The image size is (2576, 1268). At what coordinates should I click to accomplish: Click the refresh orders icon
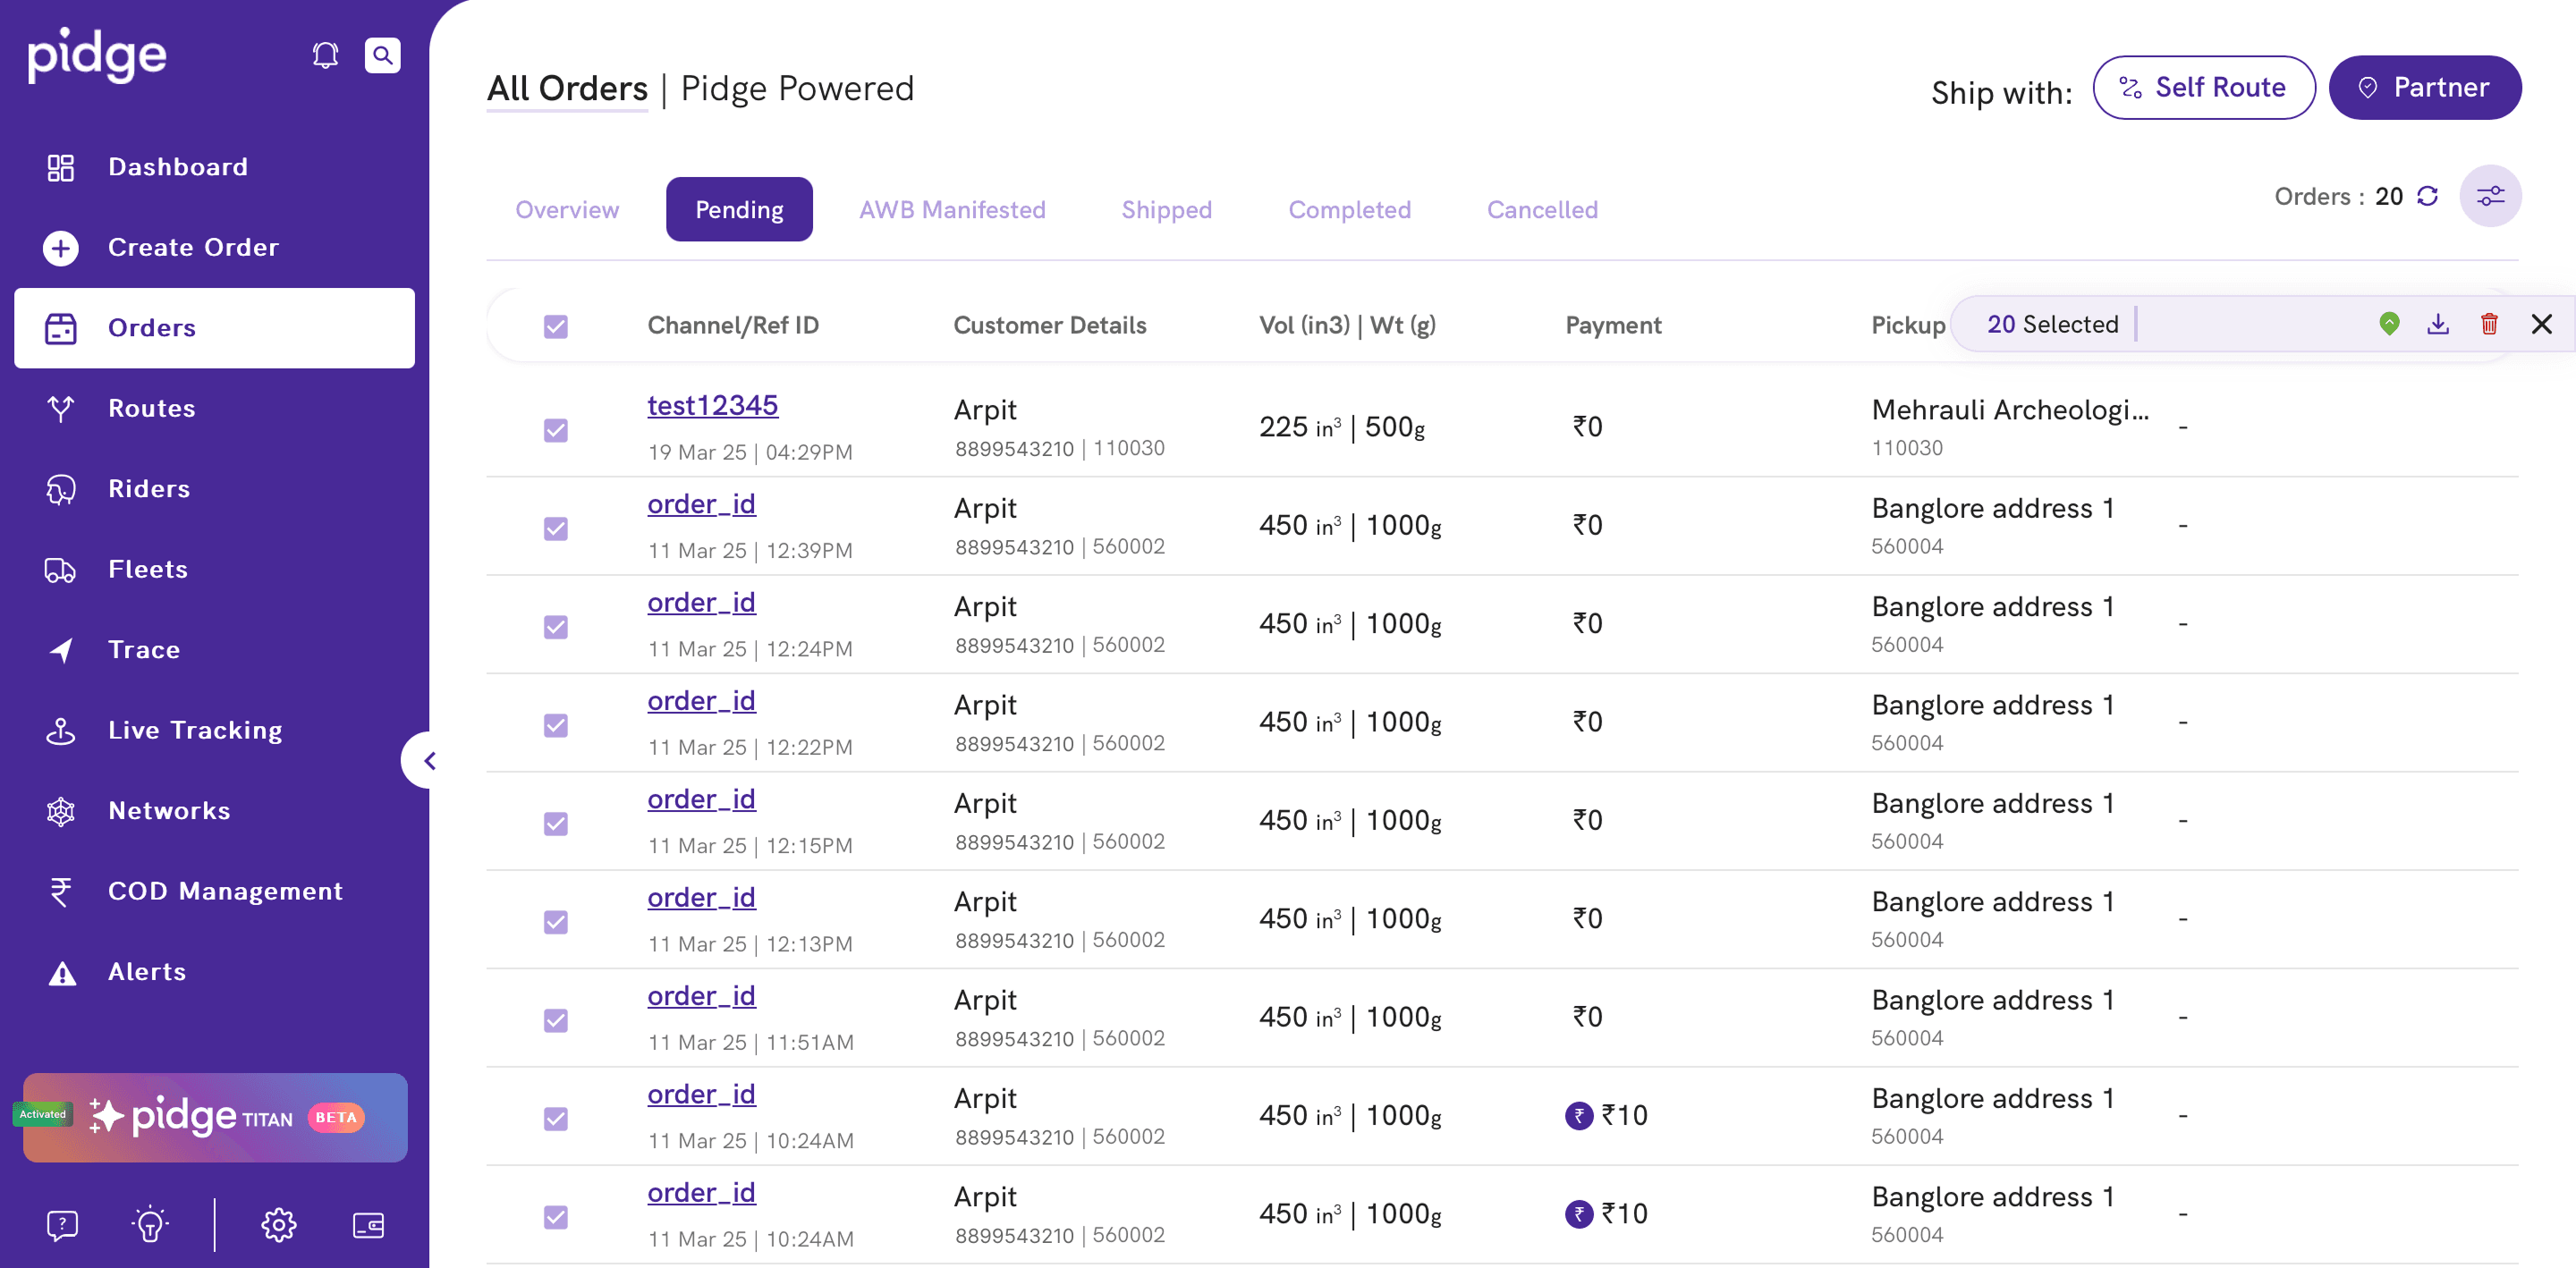coord(2427,196)
